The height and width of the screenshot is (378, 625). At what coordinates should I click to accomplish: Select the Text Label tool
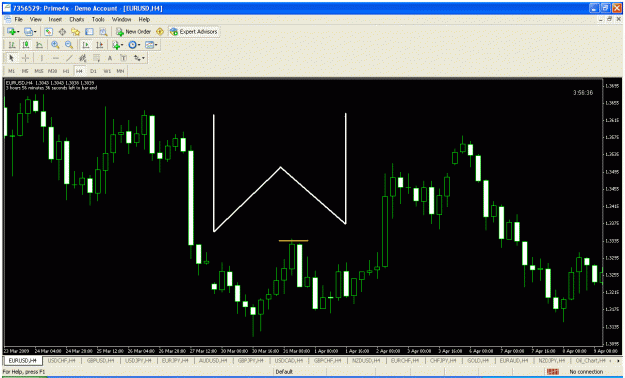click(x=123, y=58)
